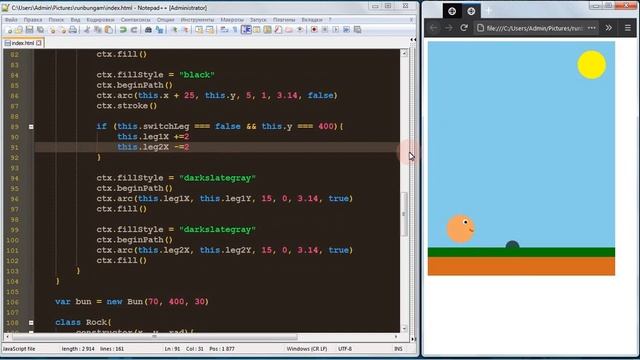The width and height of the screenshot is (640, 360).
Task: Click the Save All toolbar icon
Action: (40, 29)
